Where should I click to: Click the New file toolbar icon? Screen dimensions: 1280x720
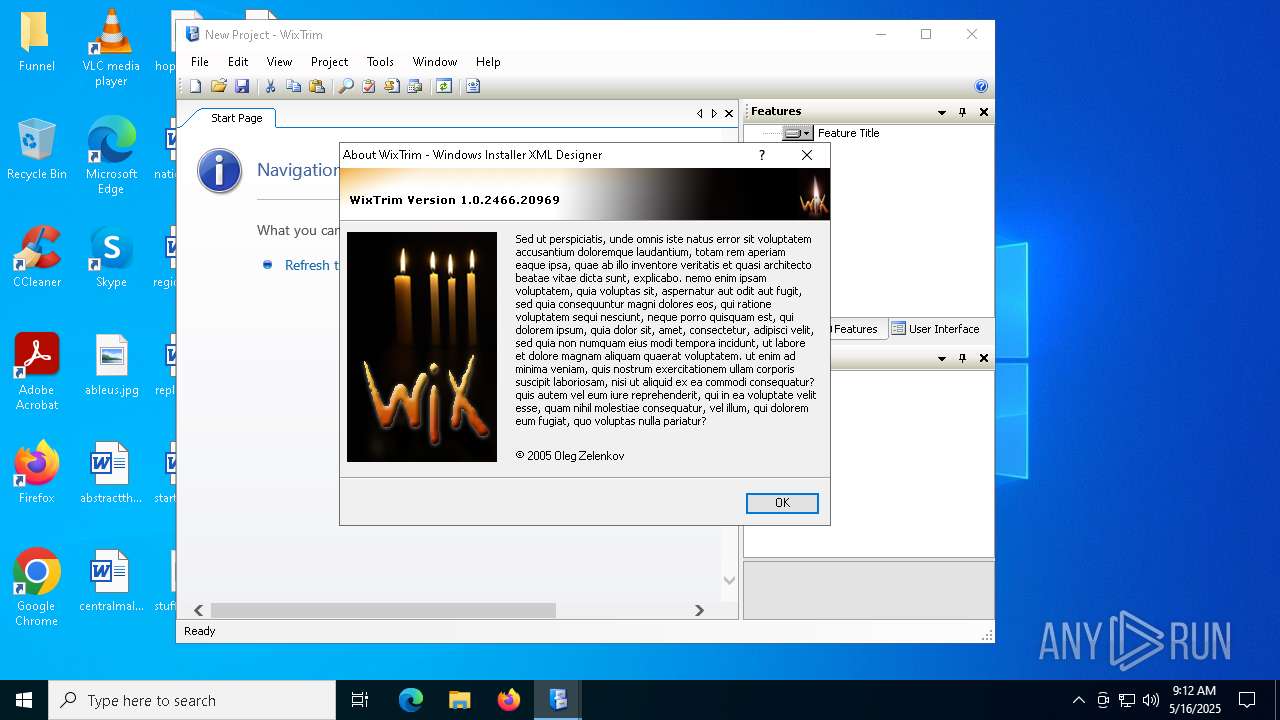click(196, 87)
